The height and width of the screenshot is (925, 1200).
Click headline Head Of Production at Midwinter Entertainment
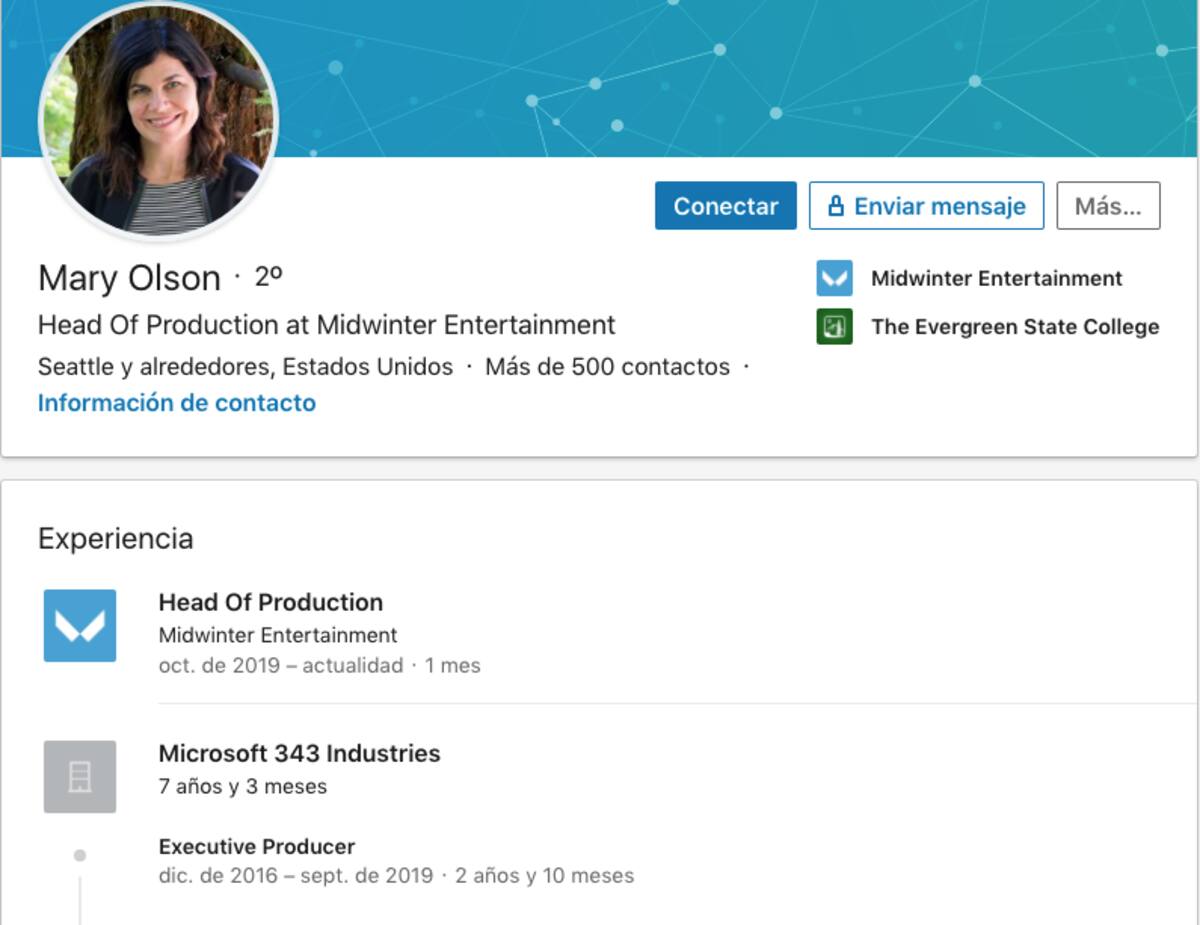tap(327, 325)
